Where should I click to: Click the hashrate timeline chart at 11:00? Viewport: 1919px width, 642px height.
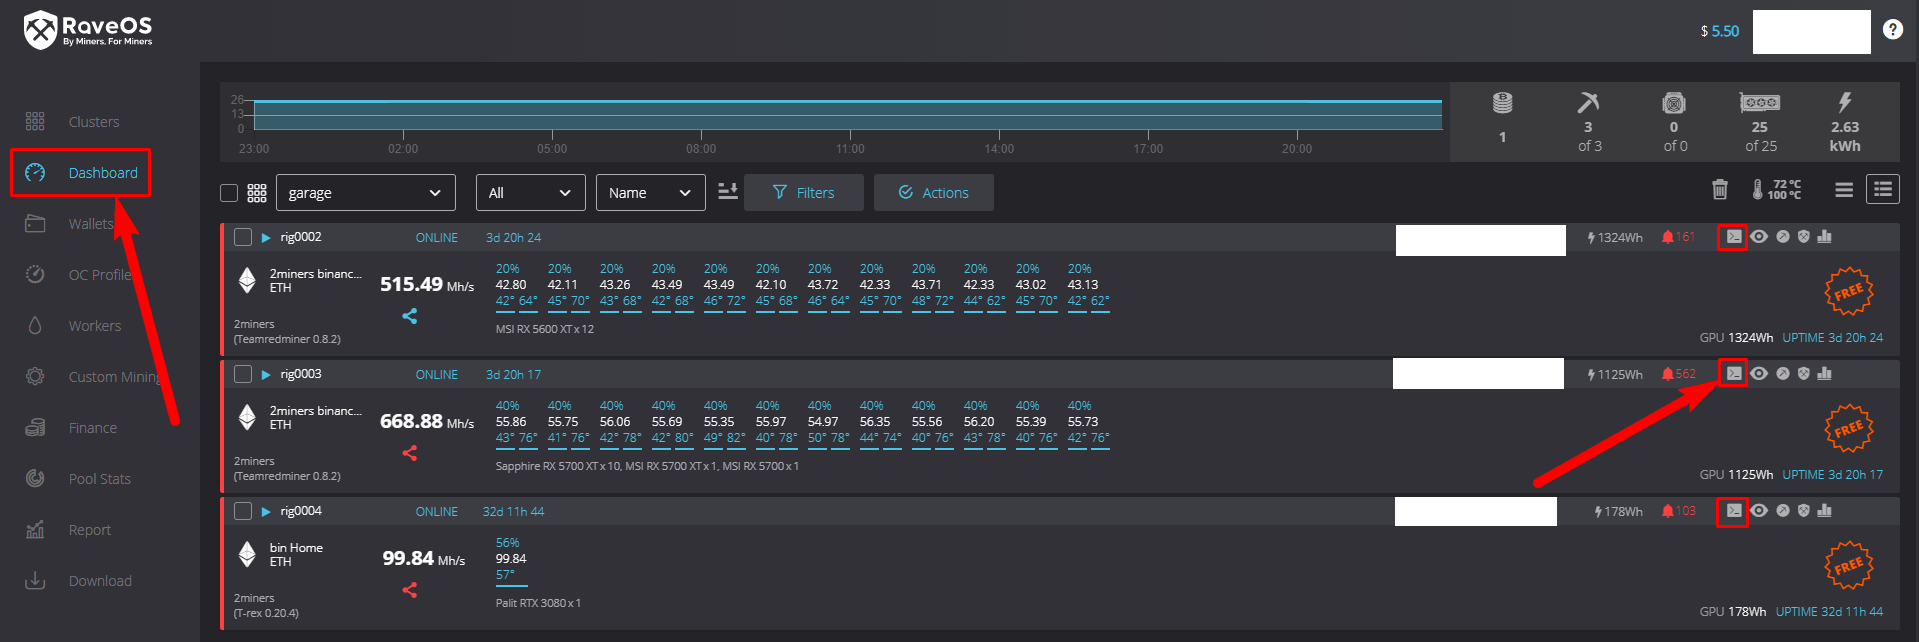pos(850,116)
